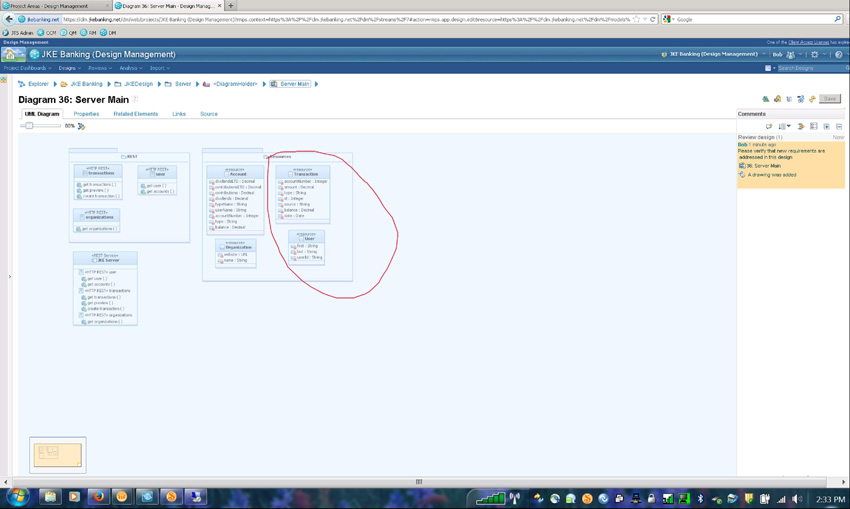Open Windows Explorer from the taskbar

coord(50,497)
